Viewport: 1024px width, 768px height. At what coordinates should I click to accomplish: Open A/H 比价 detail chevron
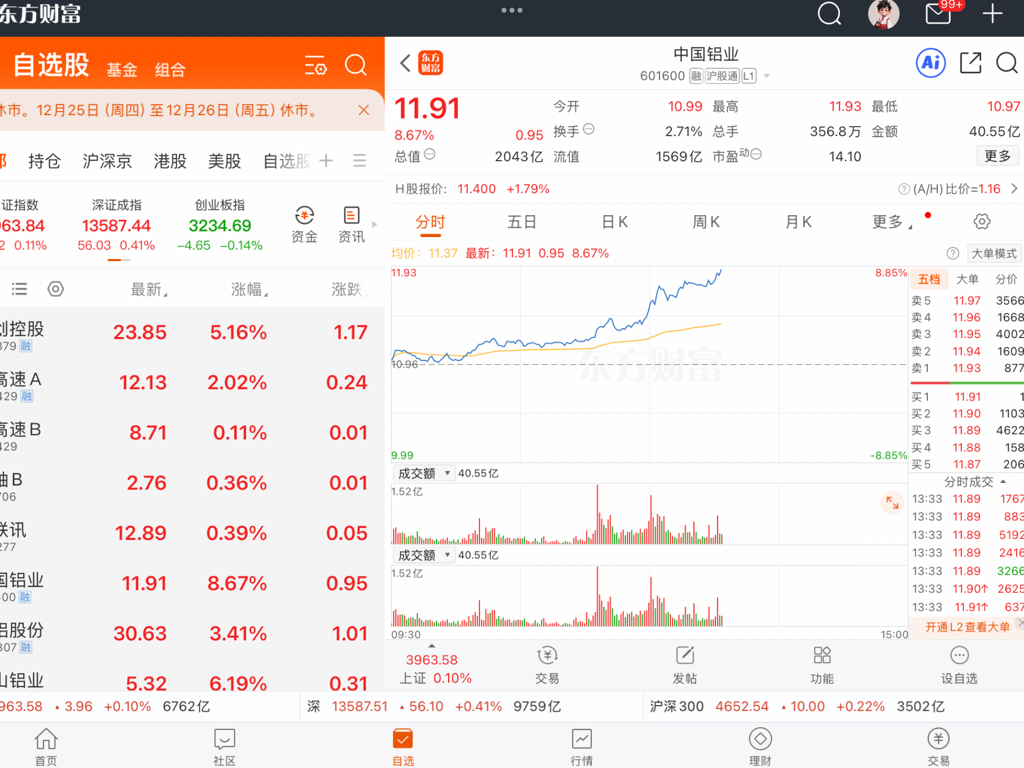tap(1014, 189)
